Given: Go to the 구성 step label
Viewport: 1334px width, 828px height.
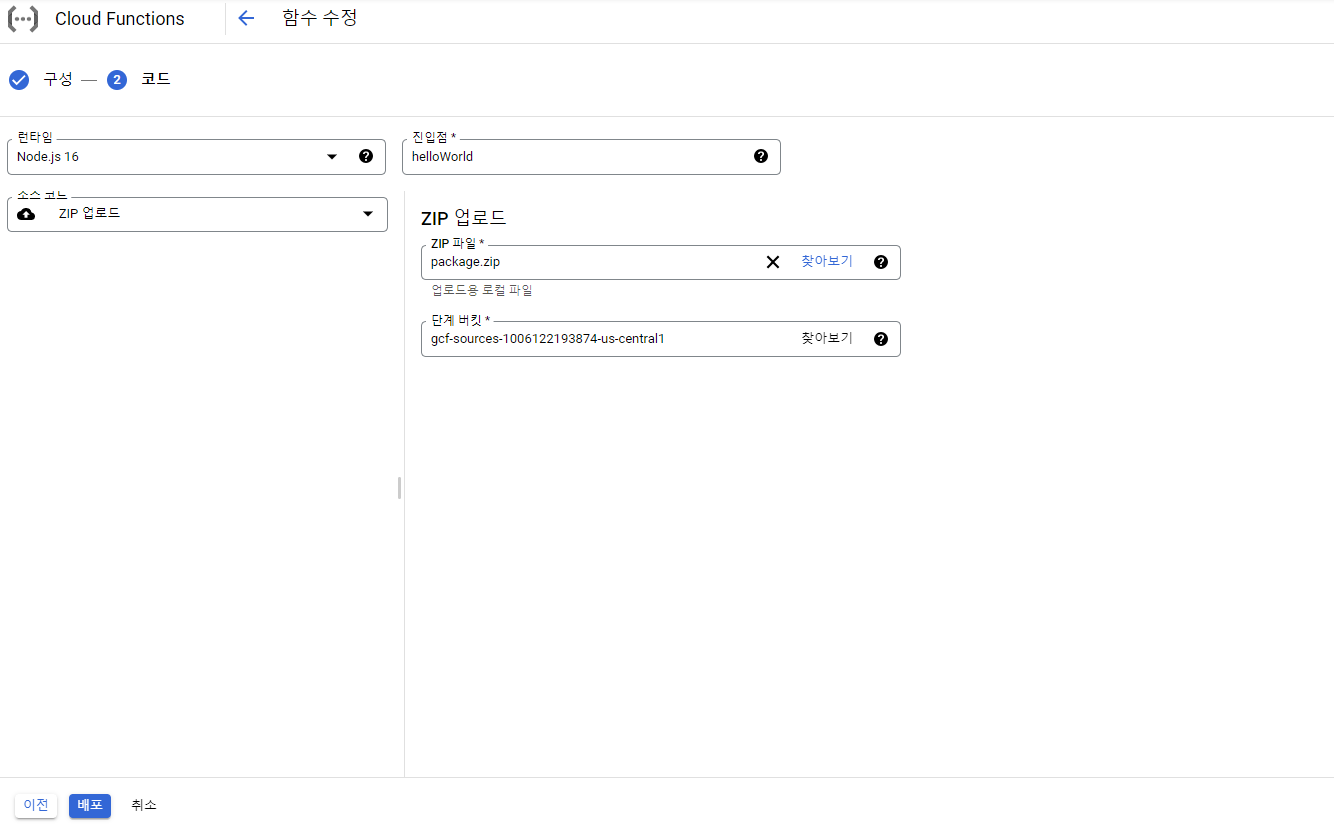Looking at the screenshot, I should [x=58, y=79].
